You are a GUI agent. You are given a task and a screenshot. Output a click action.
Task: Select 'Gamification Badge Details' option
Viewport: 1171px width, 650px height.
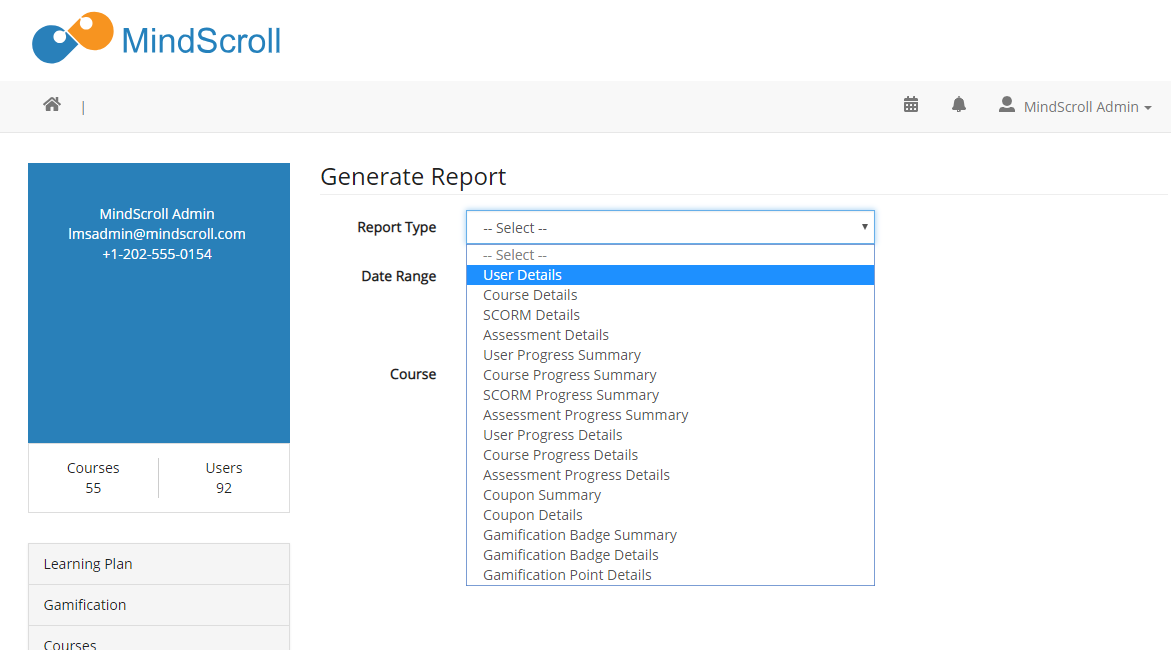(x=670, y=555)
